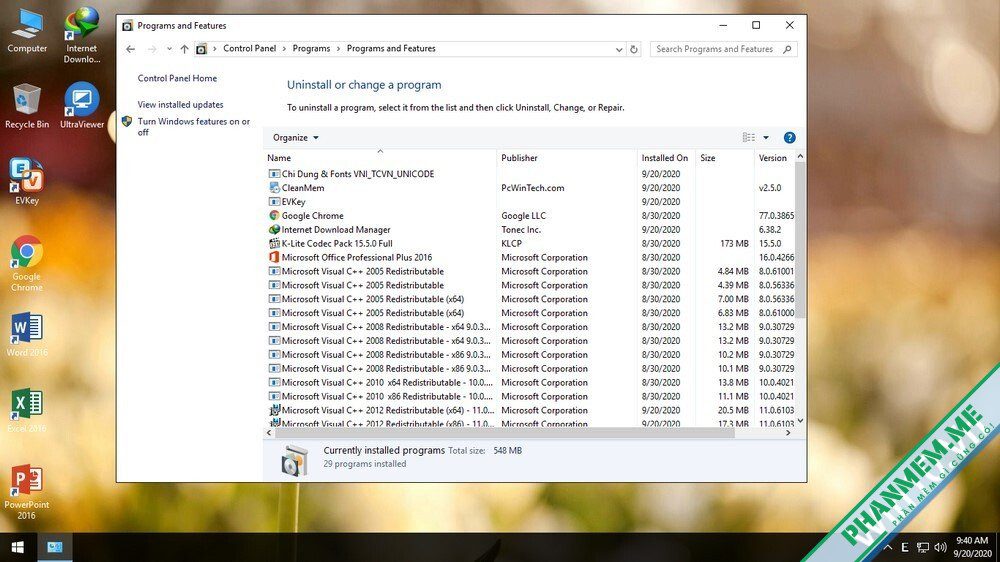Viewport: 1000px width, 562px height.
Task: Select the EVKey desktop shortcut
Action: (27, 182)
